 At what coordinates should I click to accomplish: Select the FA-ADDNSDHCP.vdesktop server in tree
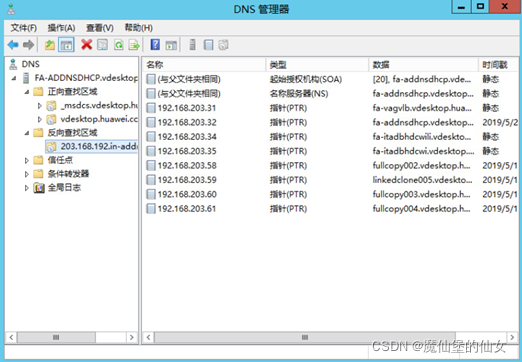click(x=86, y=78)
